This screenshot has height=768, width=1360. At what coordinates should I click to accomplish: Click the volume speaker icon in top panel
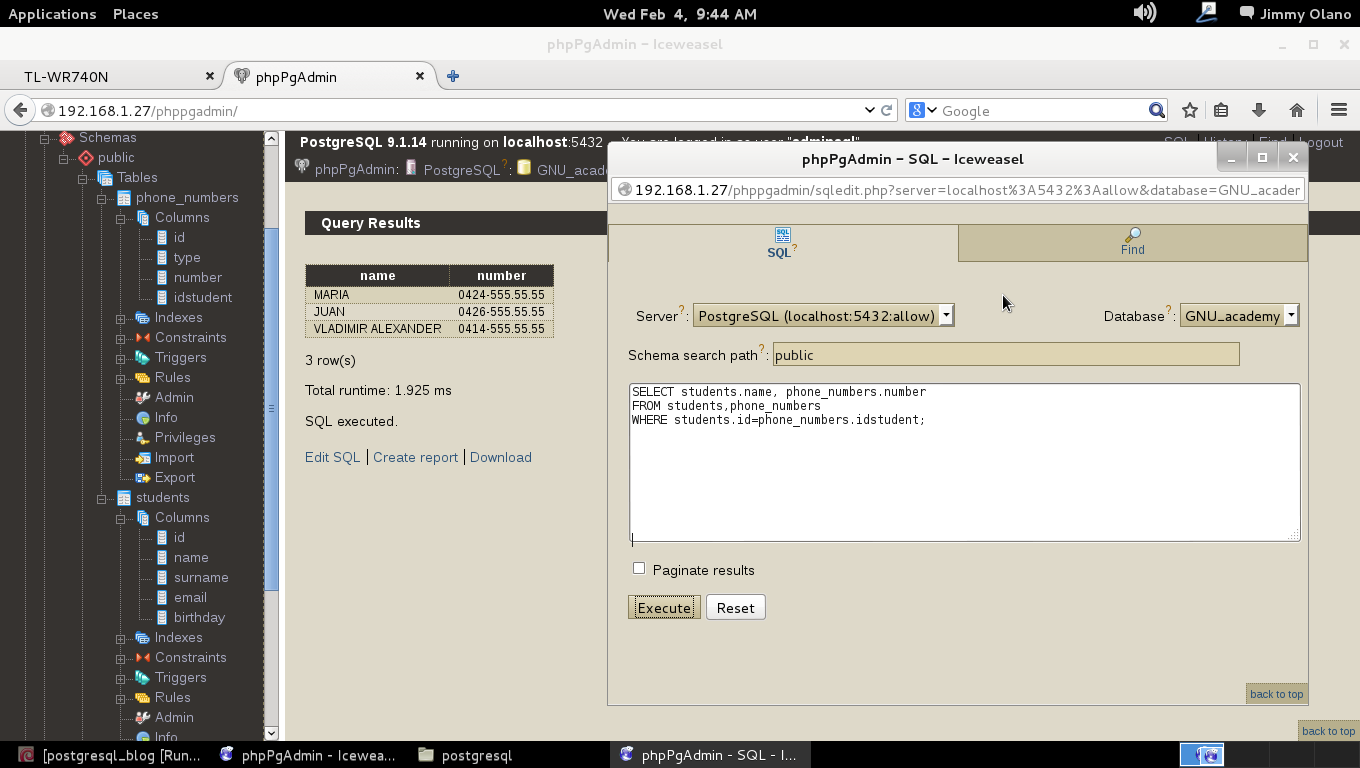tap(1144, 13)
